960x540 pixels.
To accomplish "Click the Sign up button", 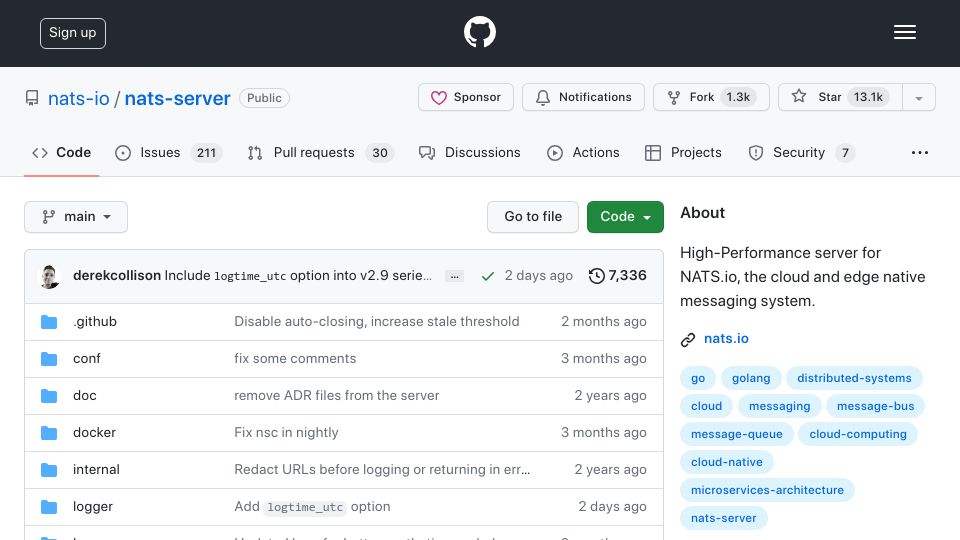I will 73,33.
